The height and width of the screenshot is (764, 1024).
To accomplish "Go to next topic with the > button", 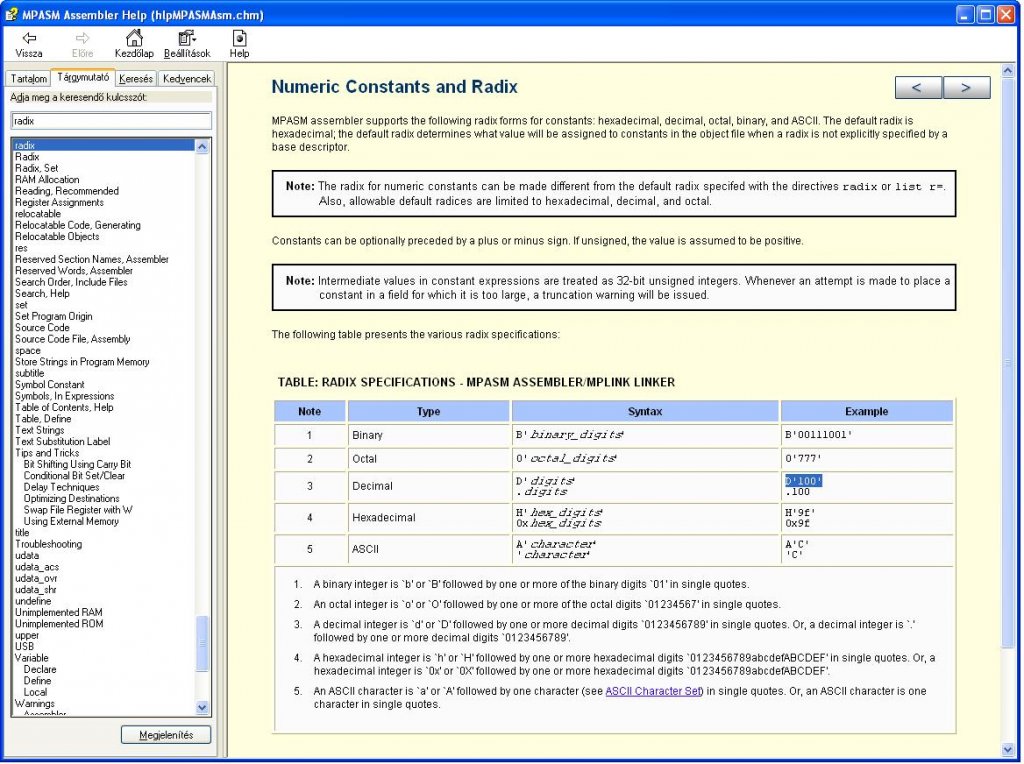I will [x=967, y=88].
